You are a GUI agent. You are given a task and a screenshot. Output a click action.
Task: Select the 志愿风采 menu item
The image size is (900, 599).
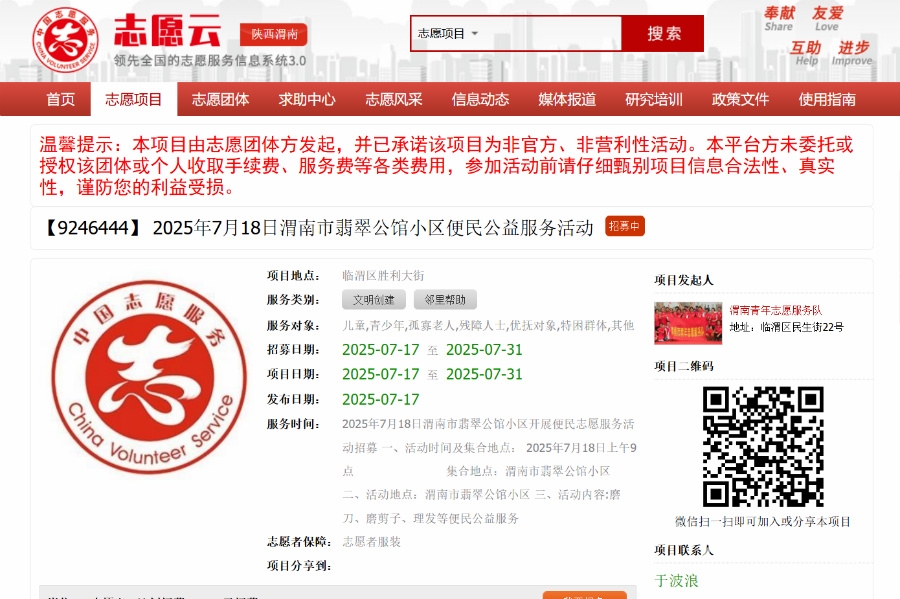[x=393, y=99]
